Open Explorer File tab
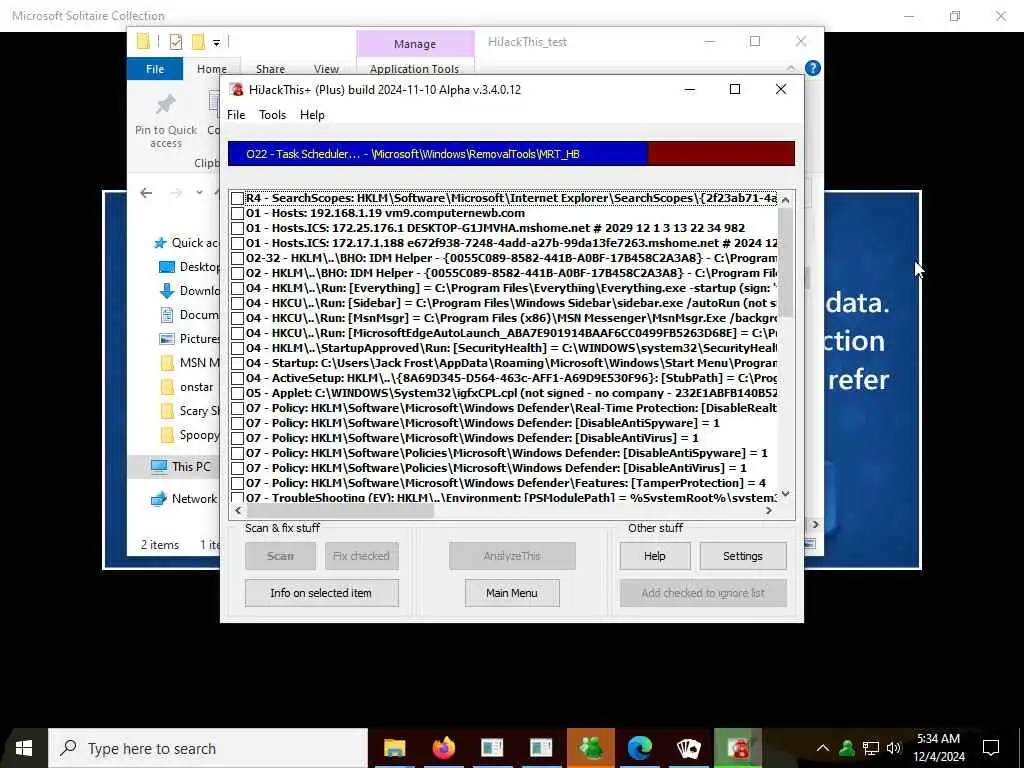This screenshot has height=768, width=1024. point(155,69)
